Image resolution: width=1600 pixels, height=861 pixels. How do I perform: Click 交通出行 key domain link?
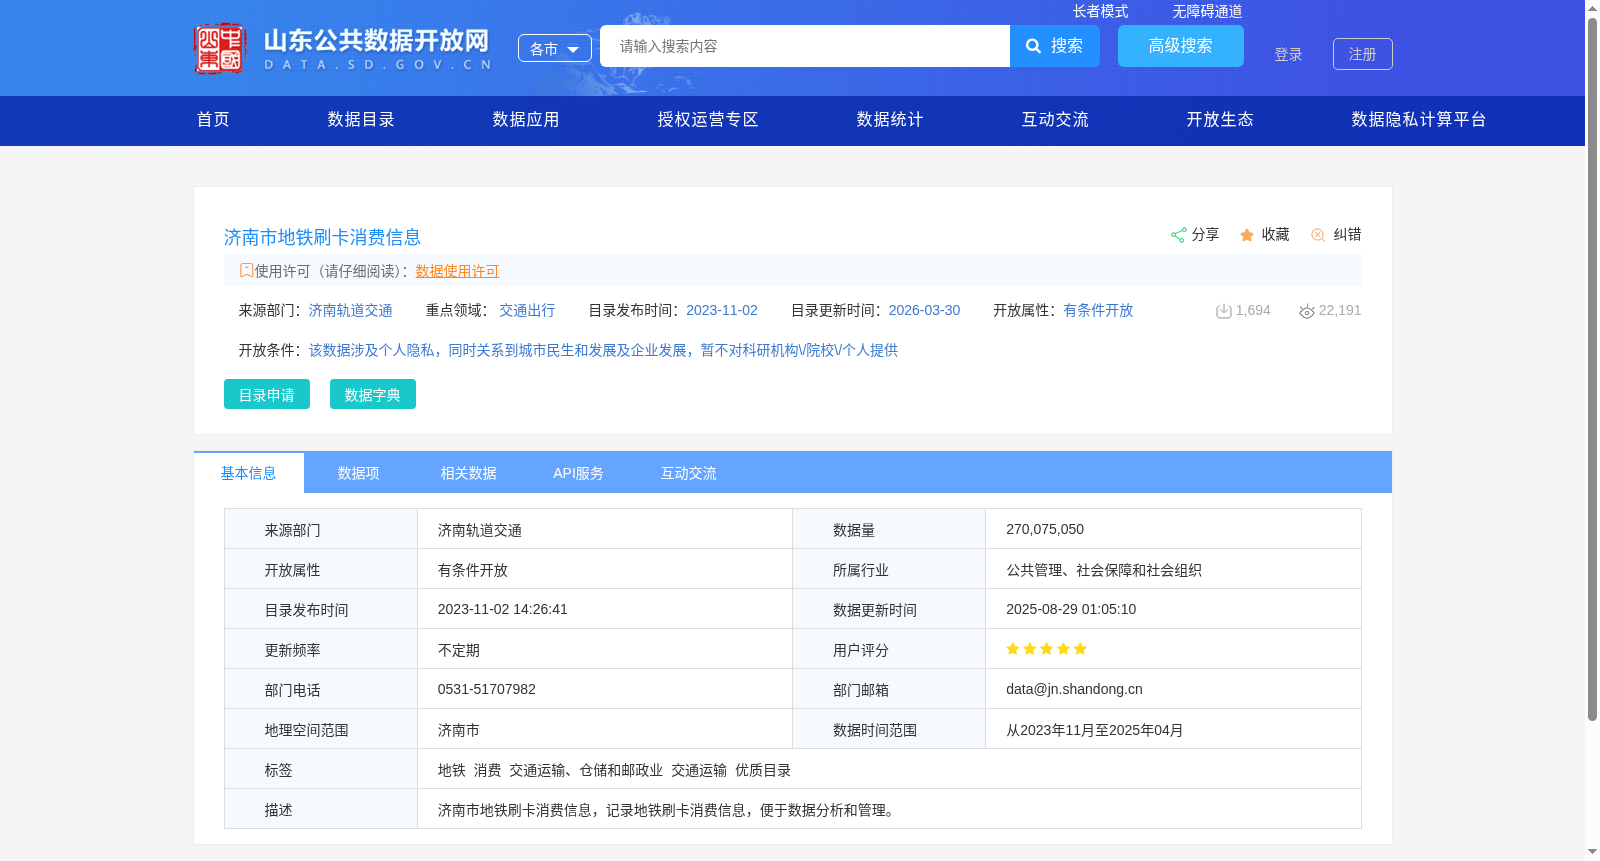[527, 310]
